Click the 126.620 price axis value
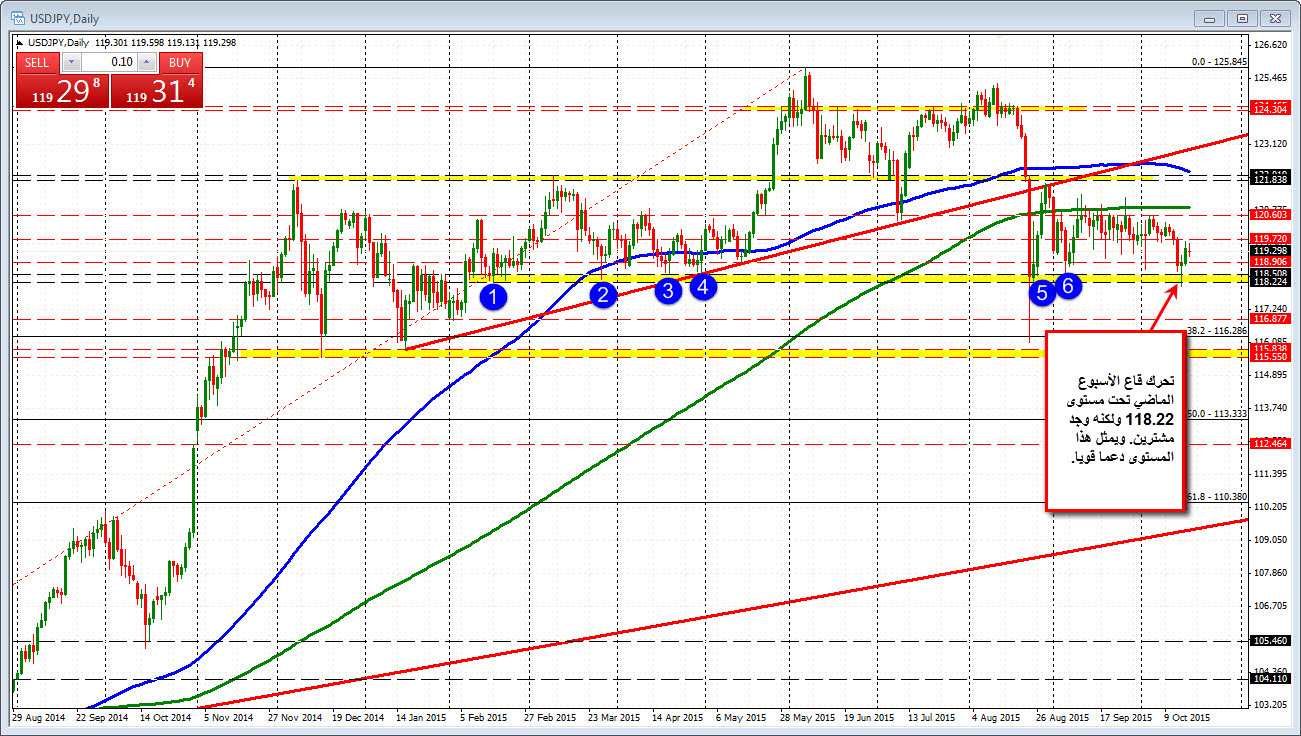 pos(1270,44)
